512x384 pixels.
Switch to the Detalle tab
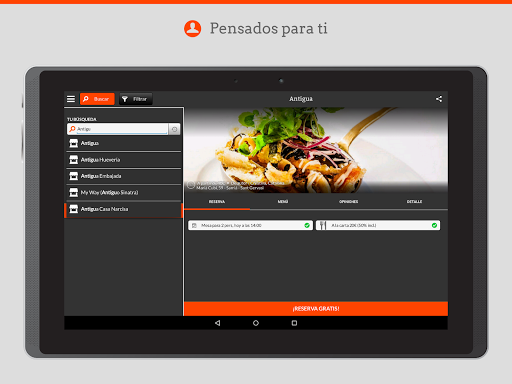[414, 202]
